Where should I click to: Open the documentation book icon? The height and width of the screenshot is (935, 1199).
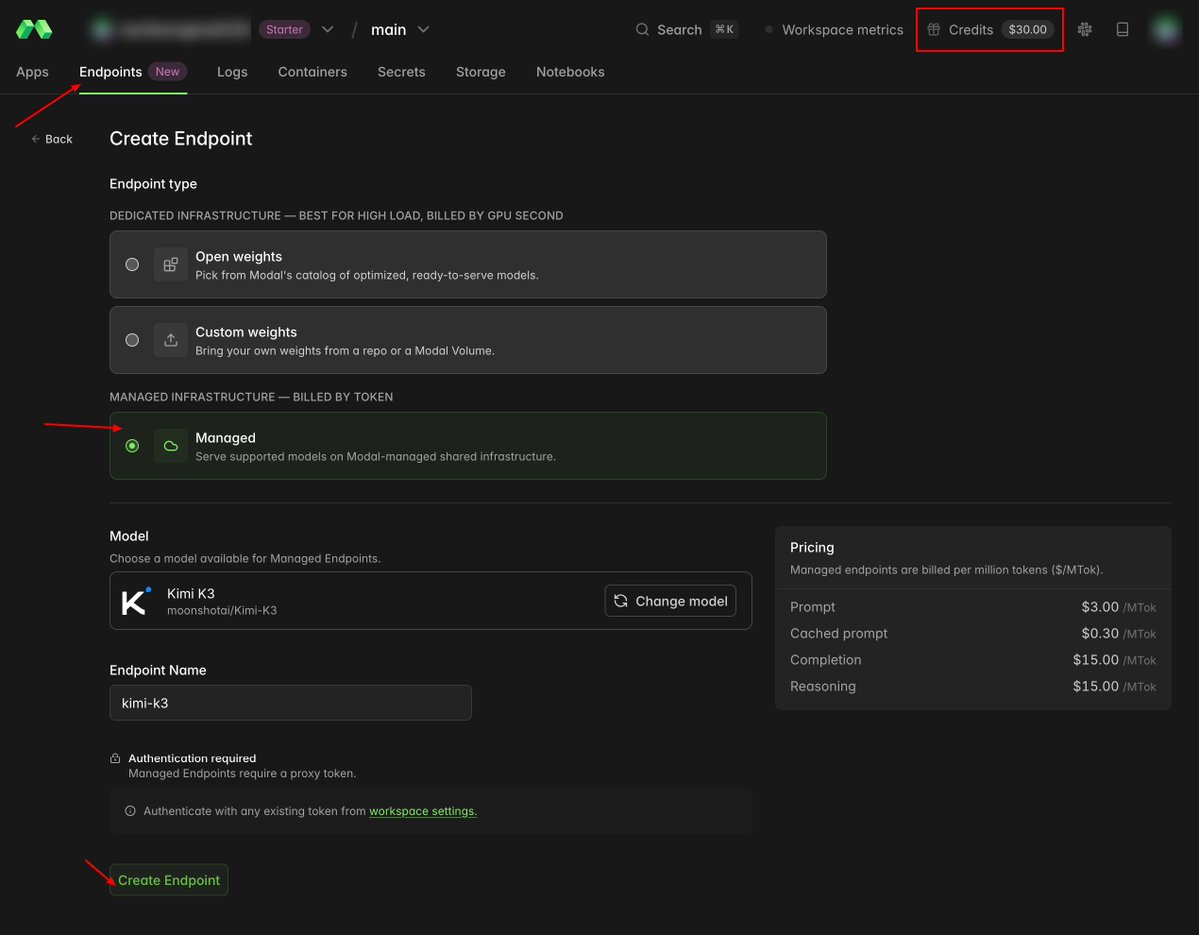tap(1122, 29)
